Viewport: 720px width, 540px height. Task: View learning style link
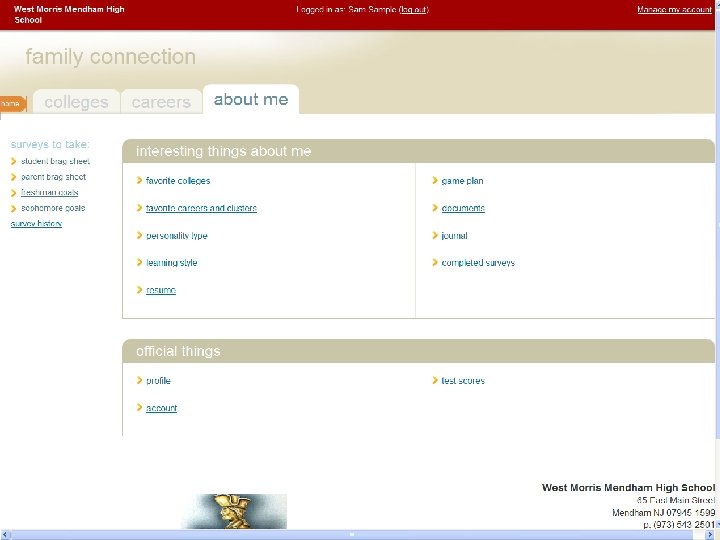(x=172, y=263)
